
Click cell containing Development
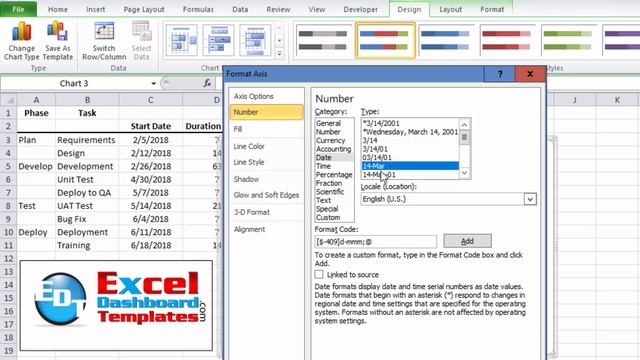pos(87,167)
